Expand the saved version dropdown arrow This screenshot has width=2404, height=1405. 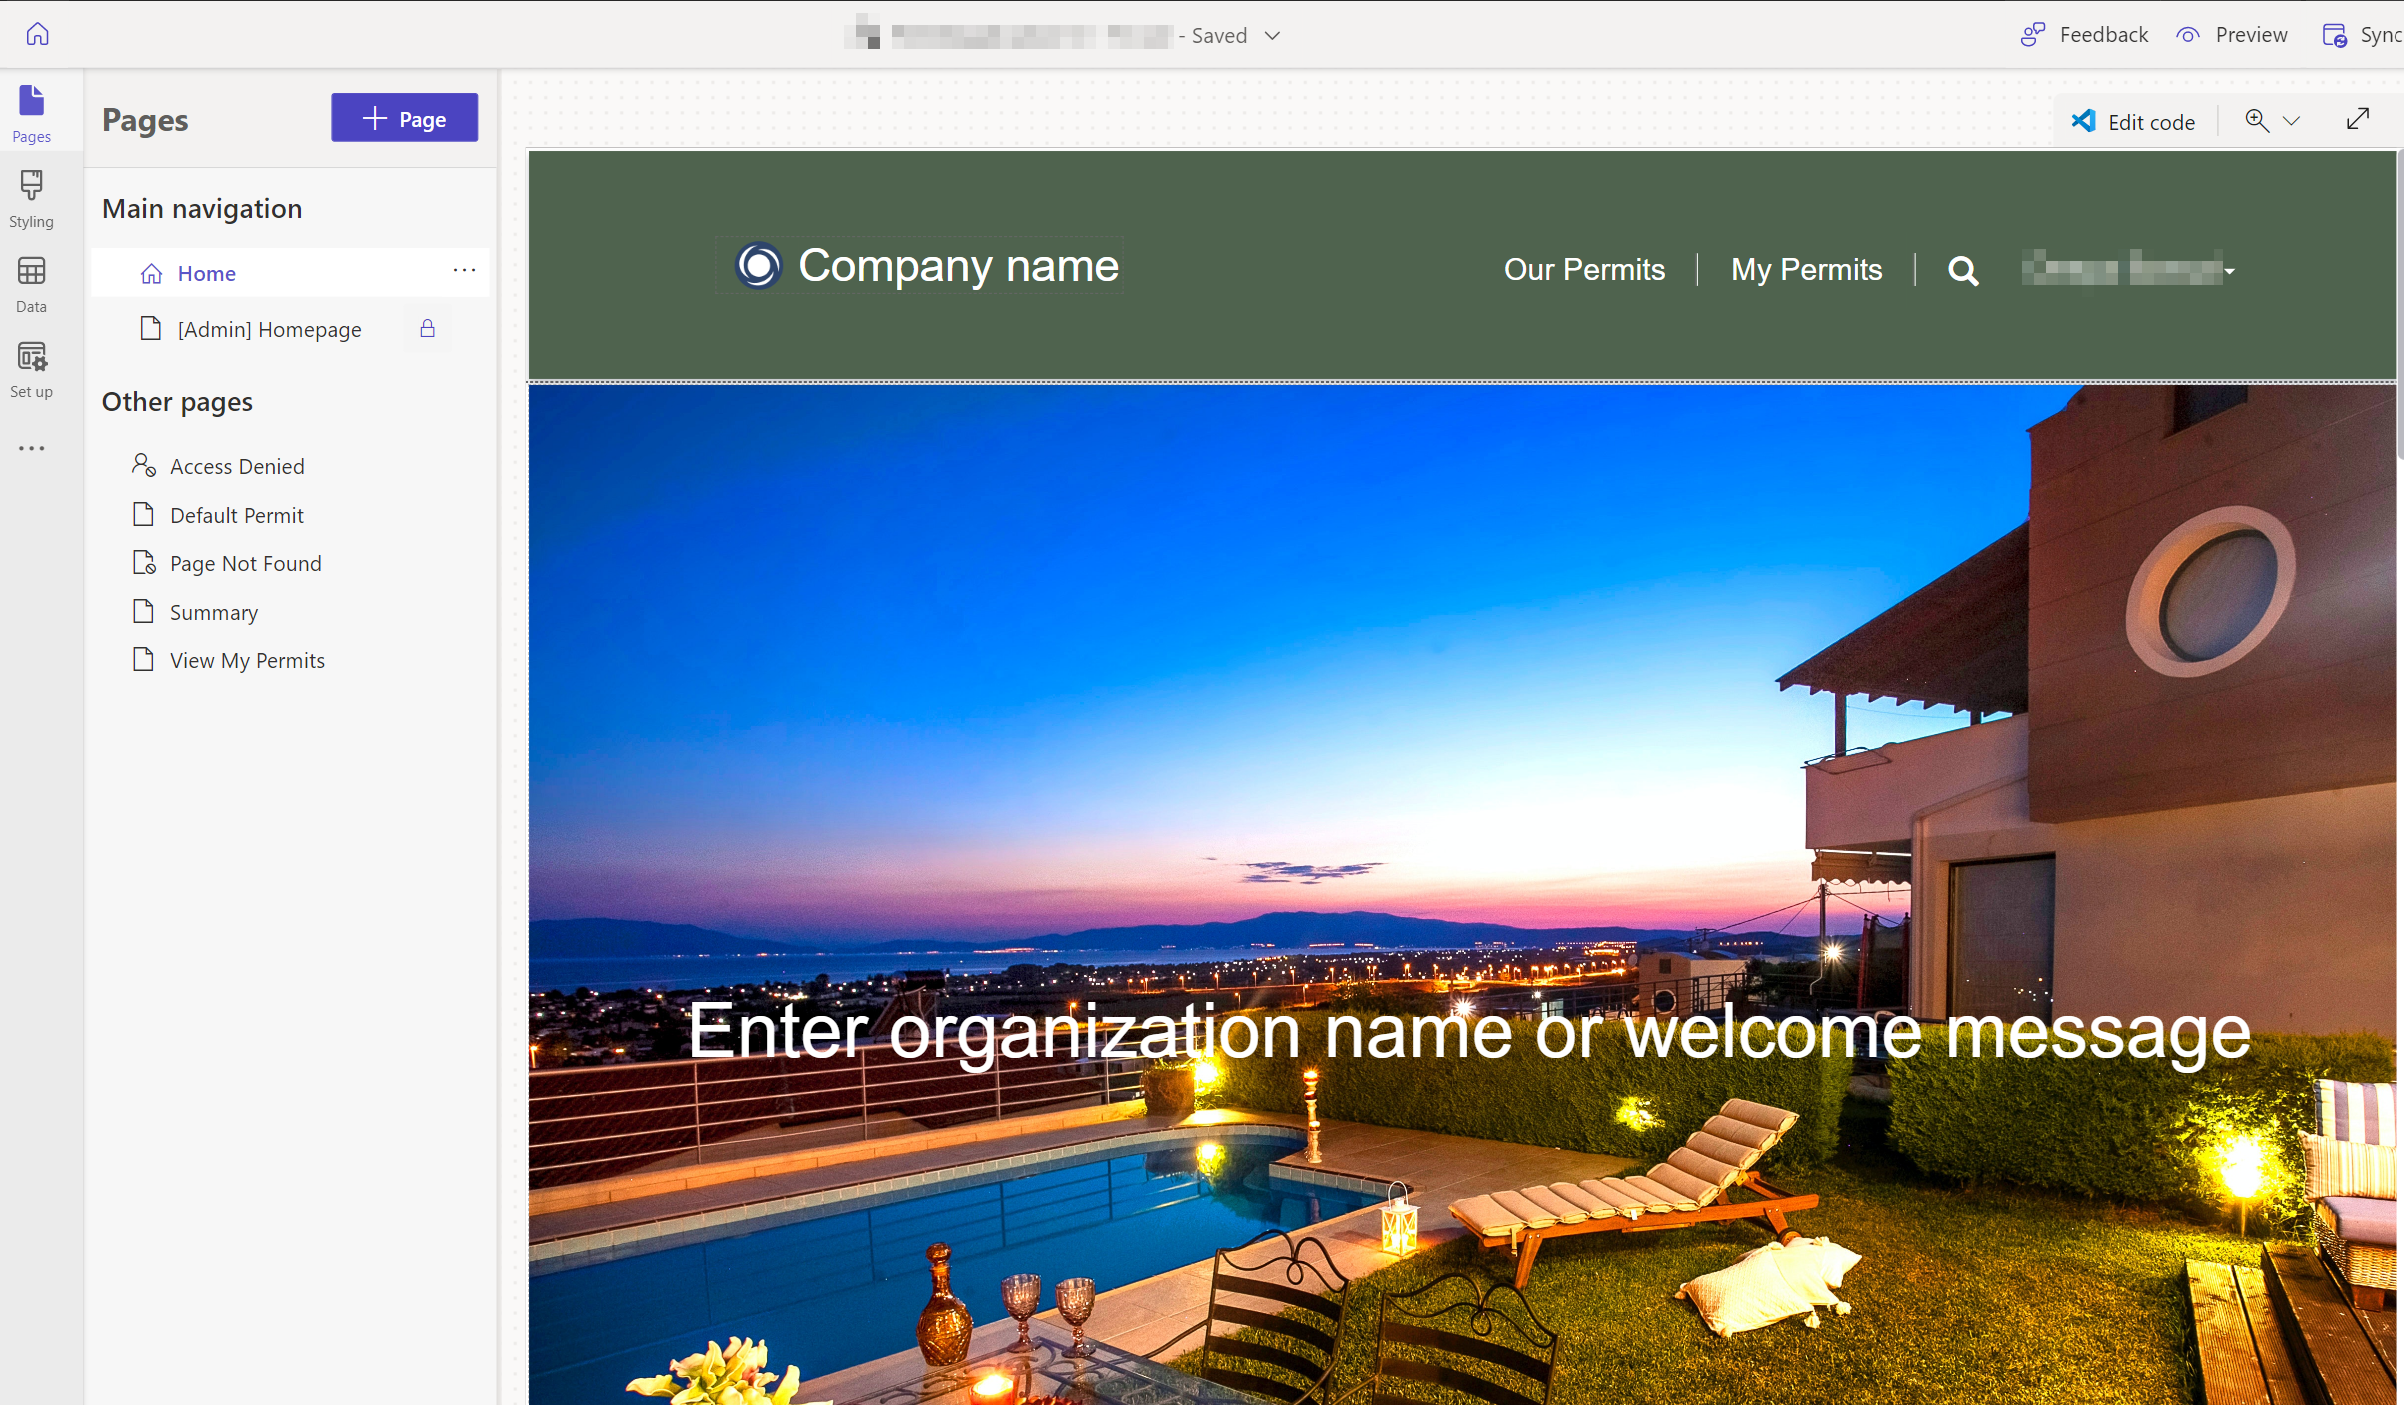click(x=1276, y=33)
